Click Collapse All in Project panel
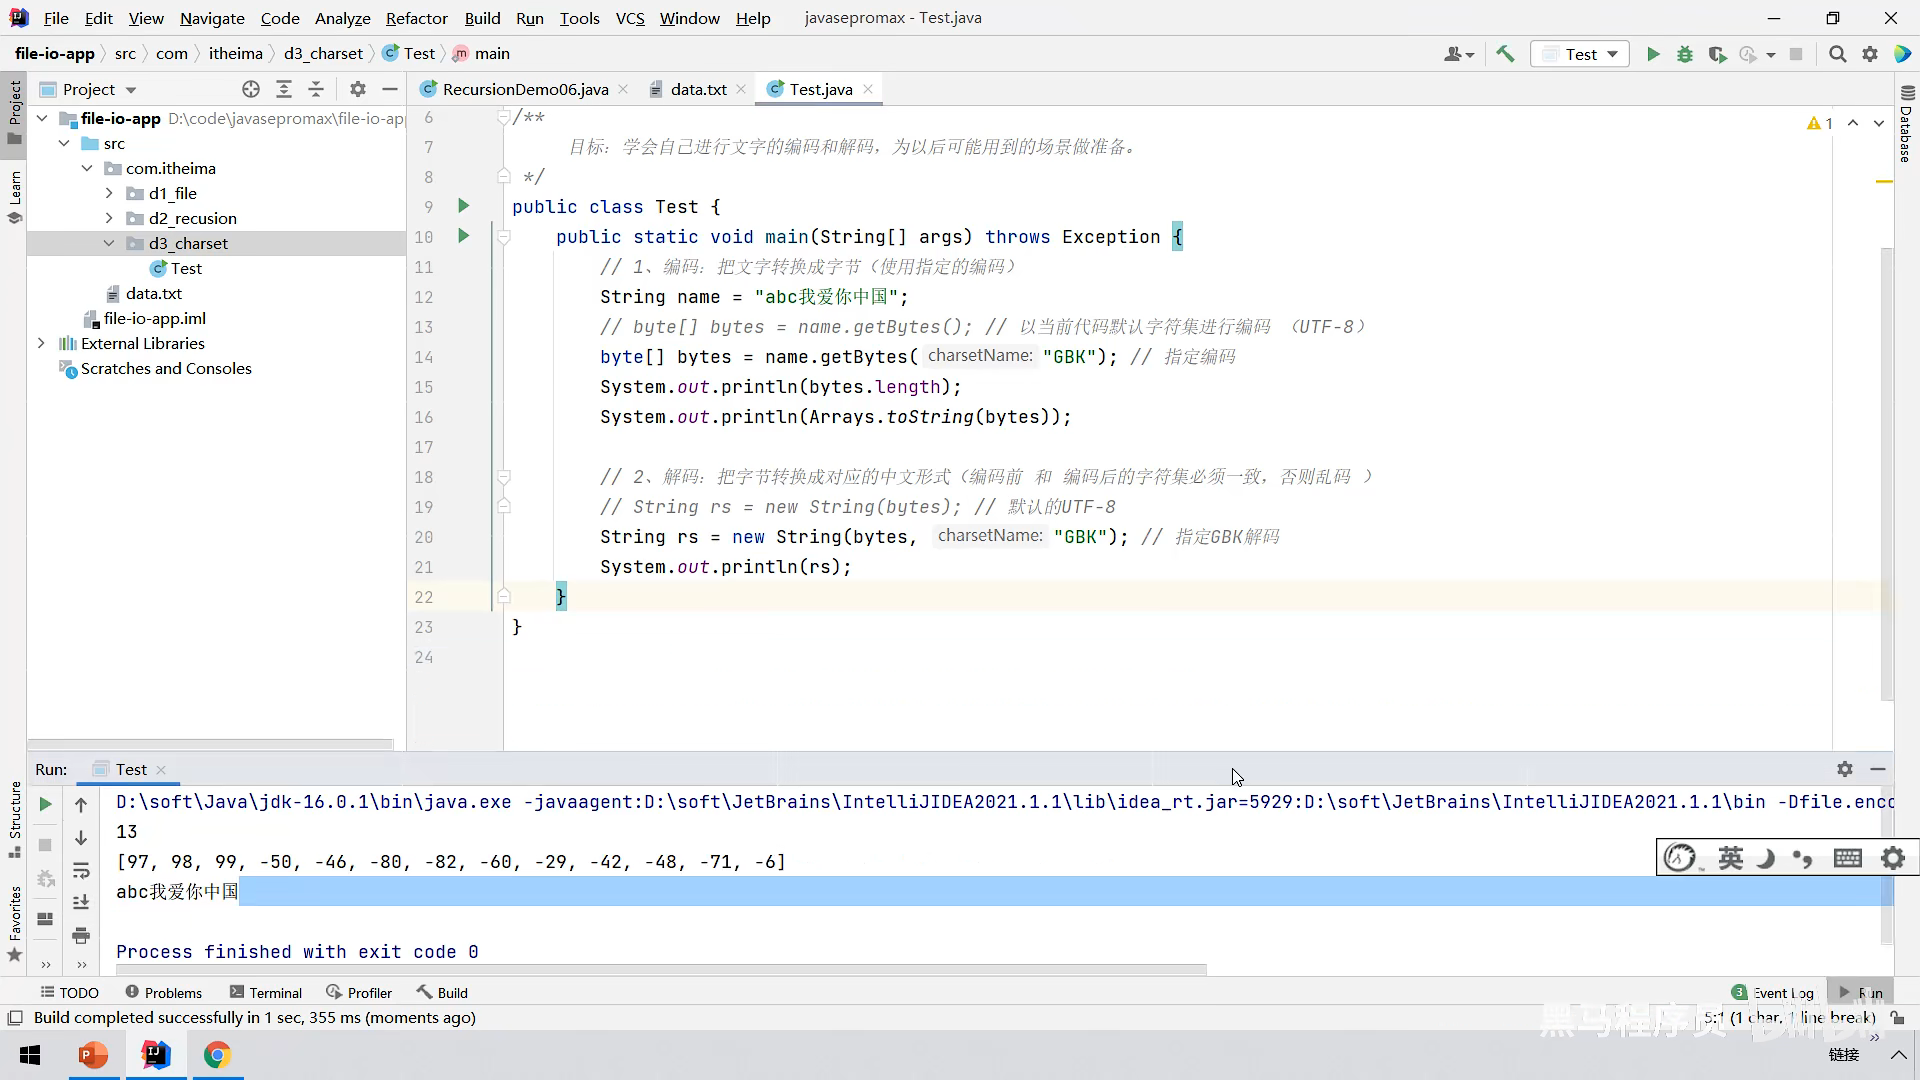Image resolution: width=1920 pixels, height=1080 pixels. (316, 89)
